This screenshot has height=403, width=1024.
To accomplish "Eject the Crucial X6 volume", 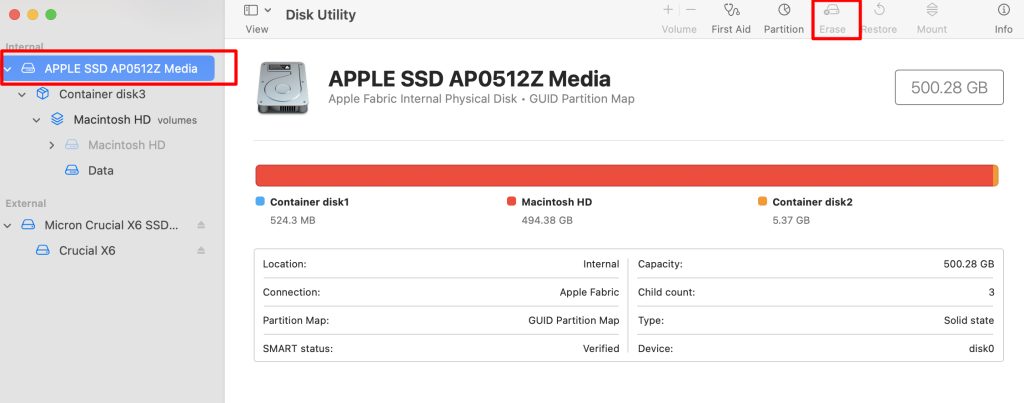I will [201, 250].
